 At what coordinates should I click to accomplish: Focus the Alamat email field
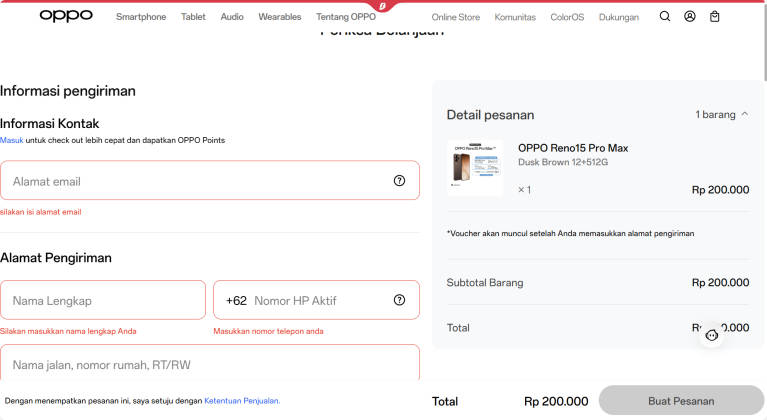click(210, 180)
